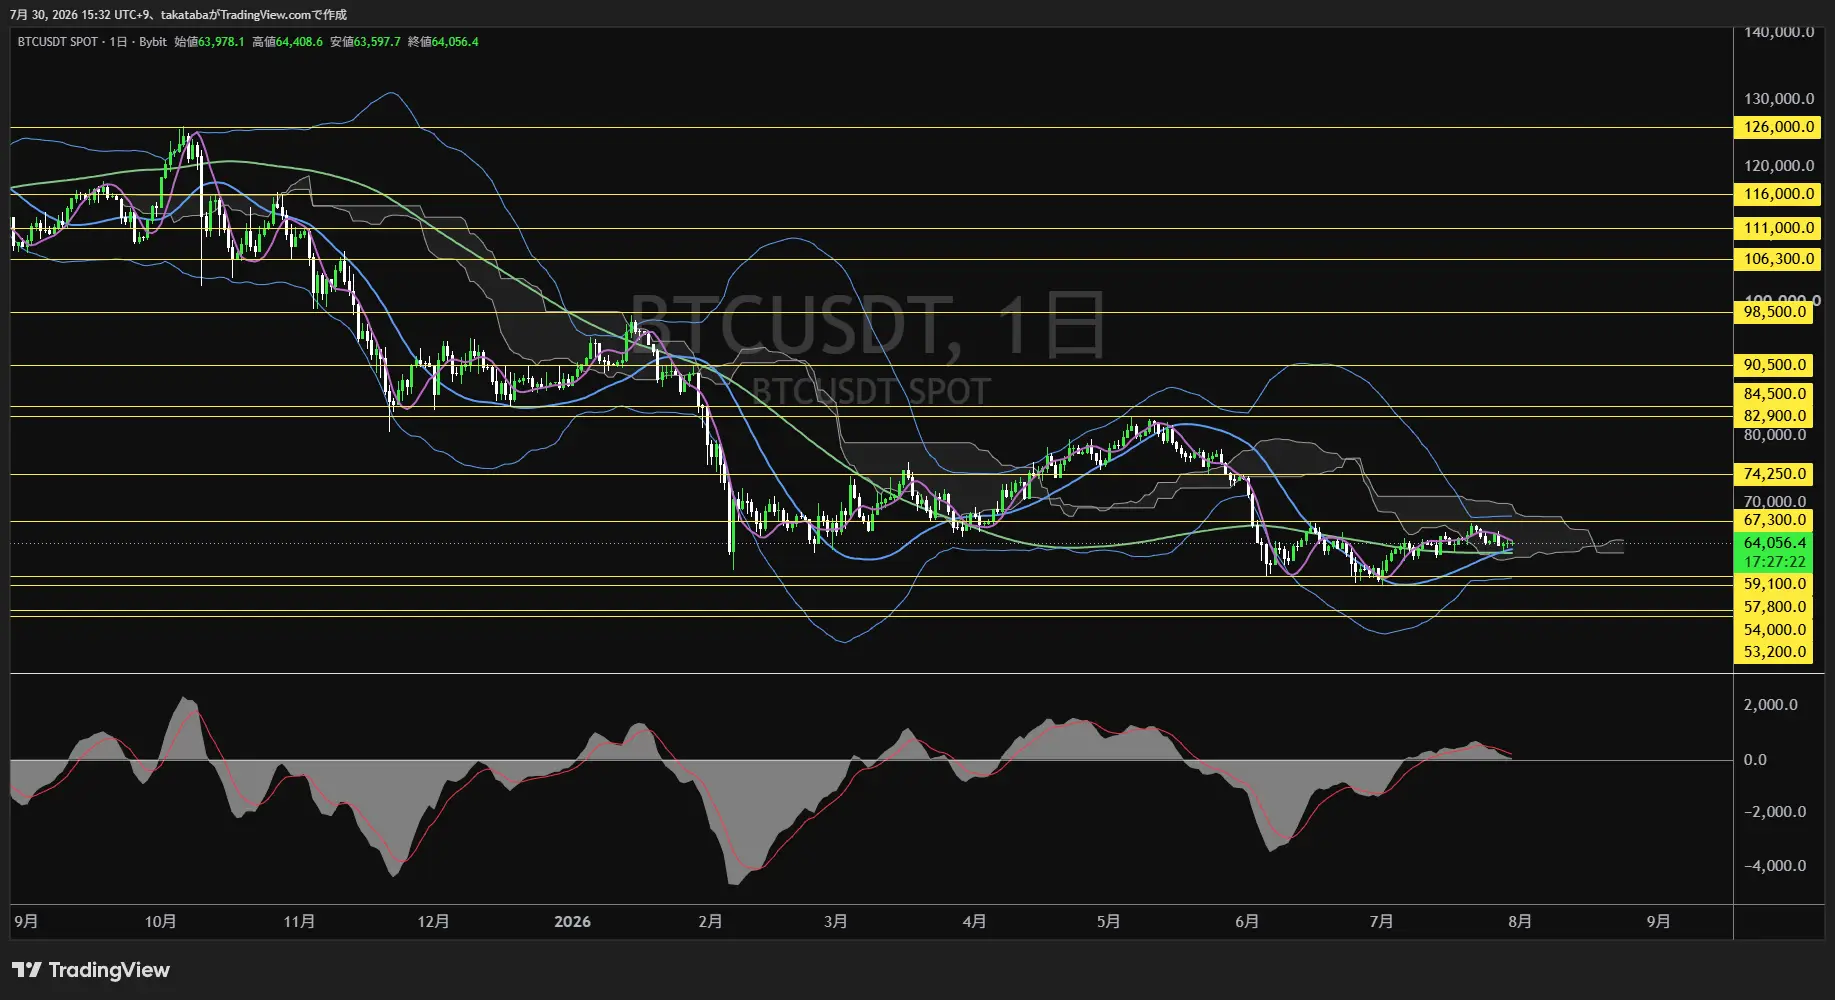Select the BTCUSDT SPOT symbol title
The width and height of the screenshot is (1835, 1000).
click(58, 42)
